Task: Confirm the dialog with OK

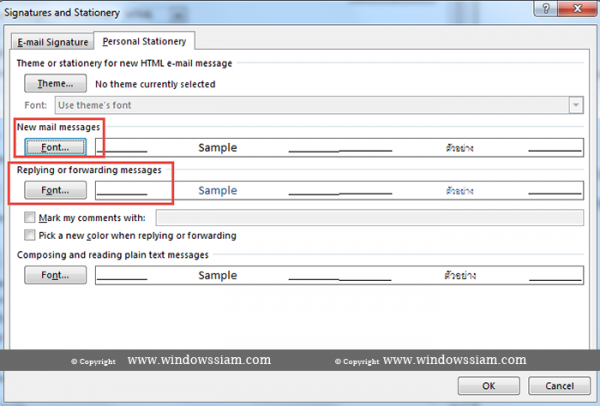Action: 489,386
